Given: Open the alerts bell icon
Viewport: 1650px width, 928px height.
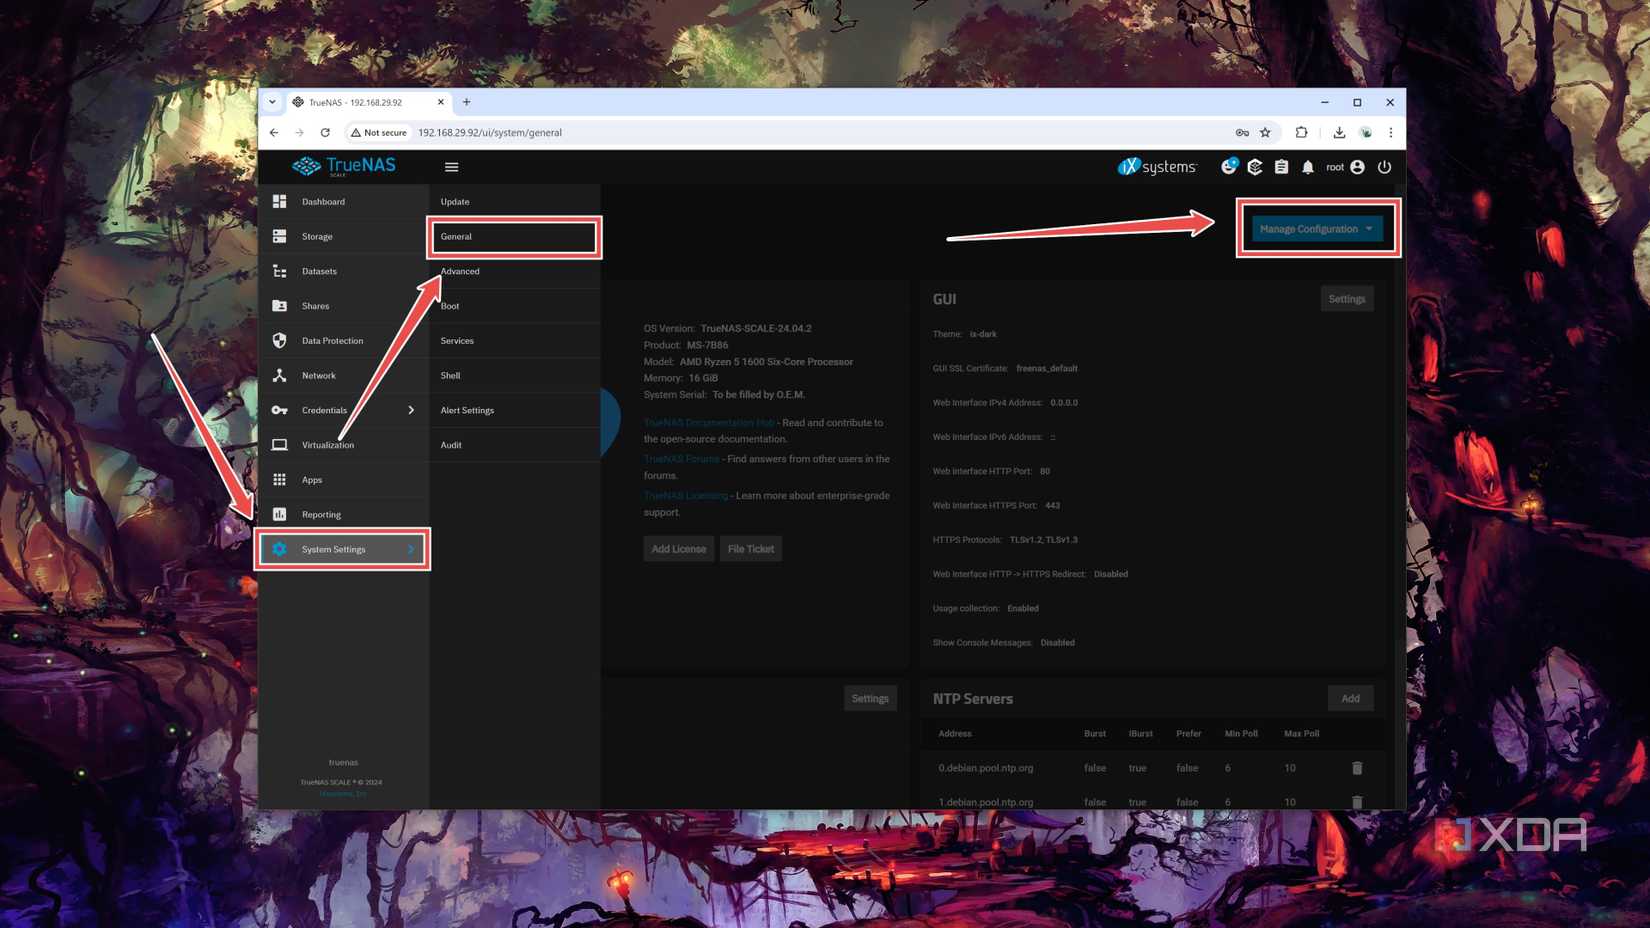Looking at the screenshot, I should [1308, 167].
